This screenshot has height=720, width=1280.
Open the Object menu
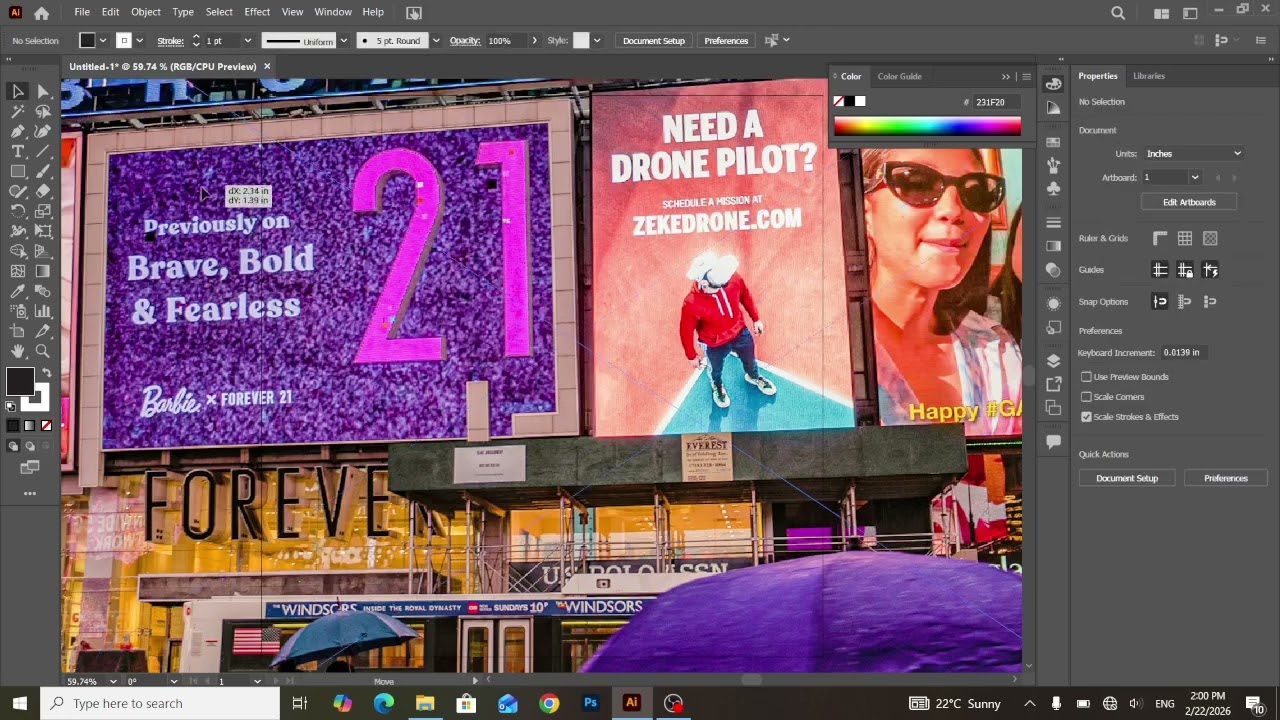[145, 12]
